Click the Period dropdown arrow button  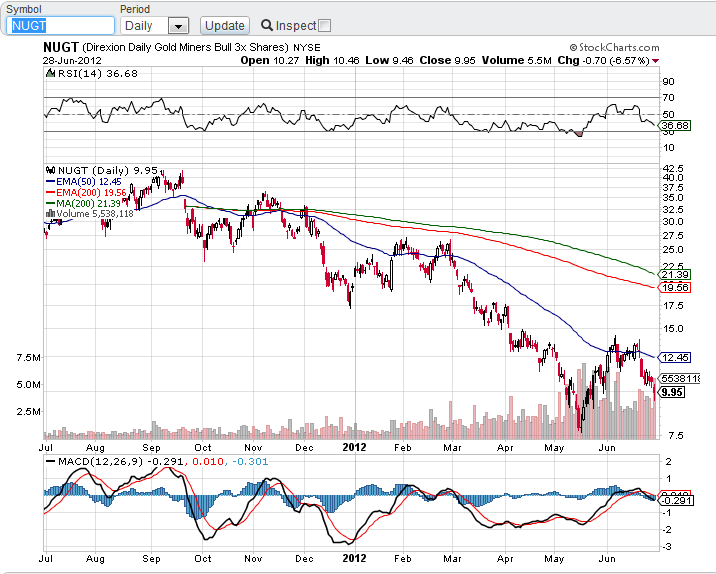click(x=178, y=26)
